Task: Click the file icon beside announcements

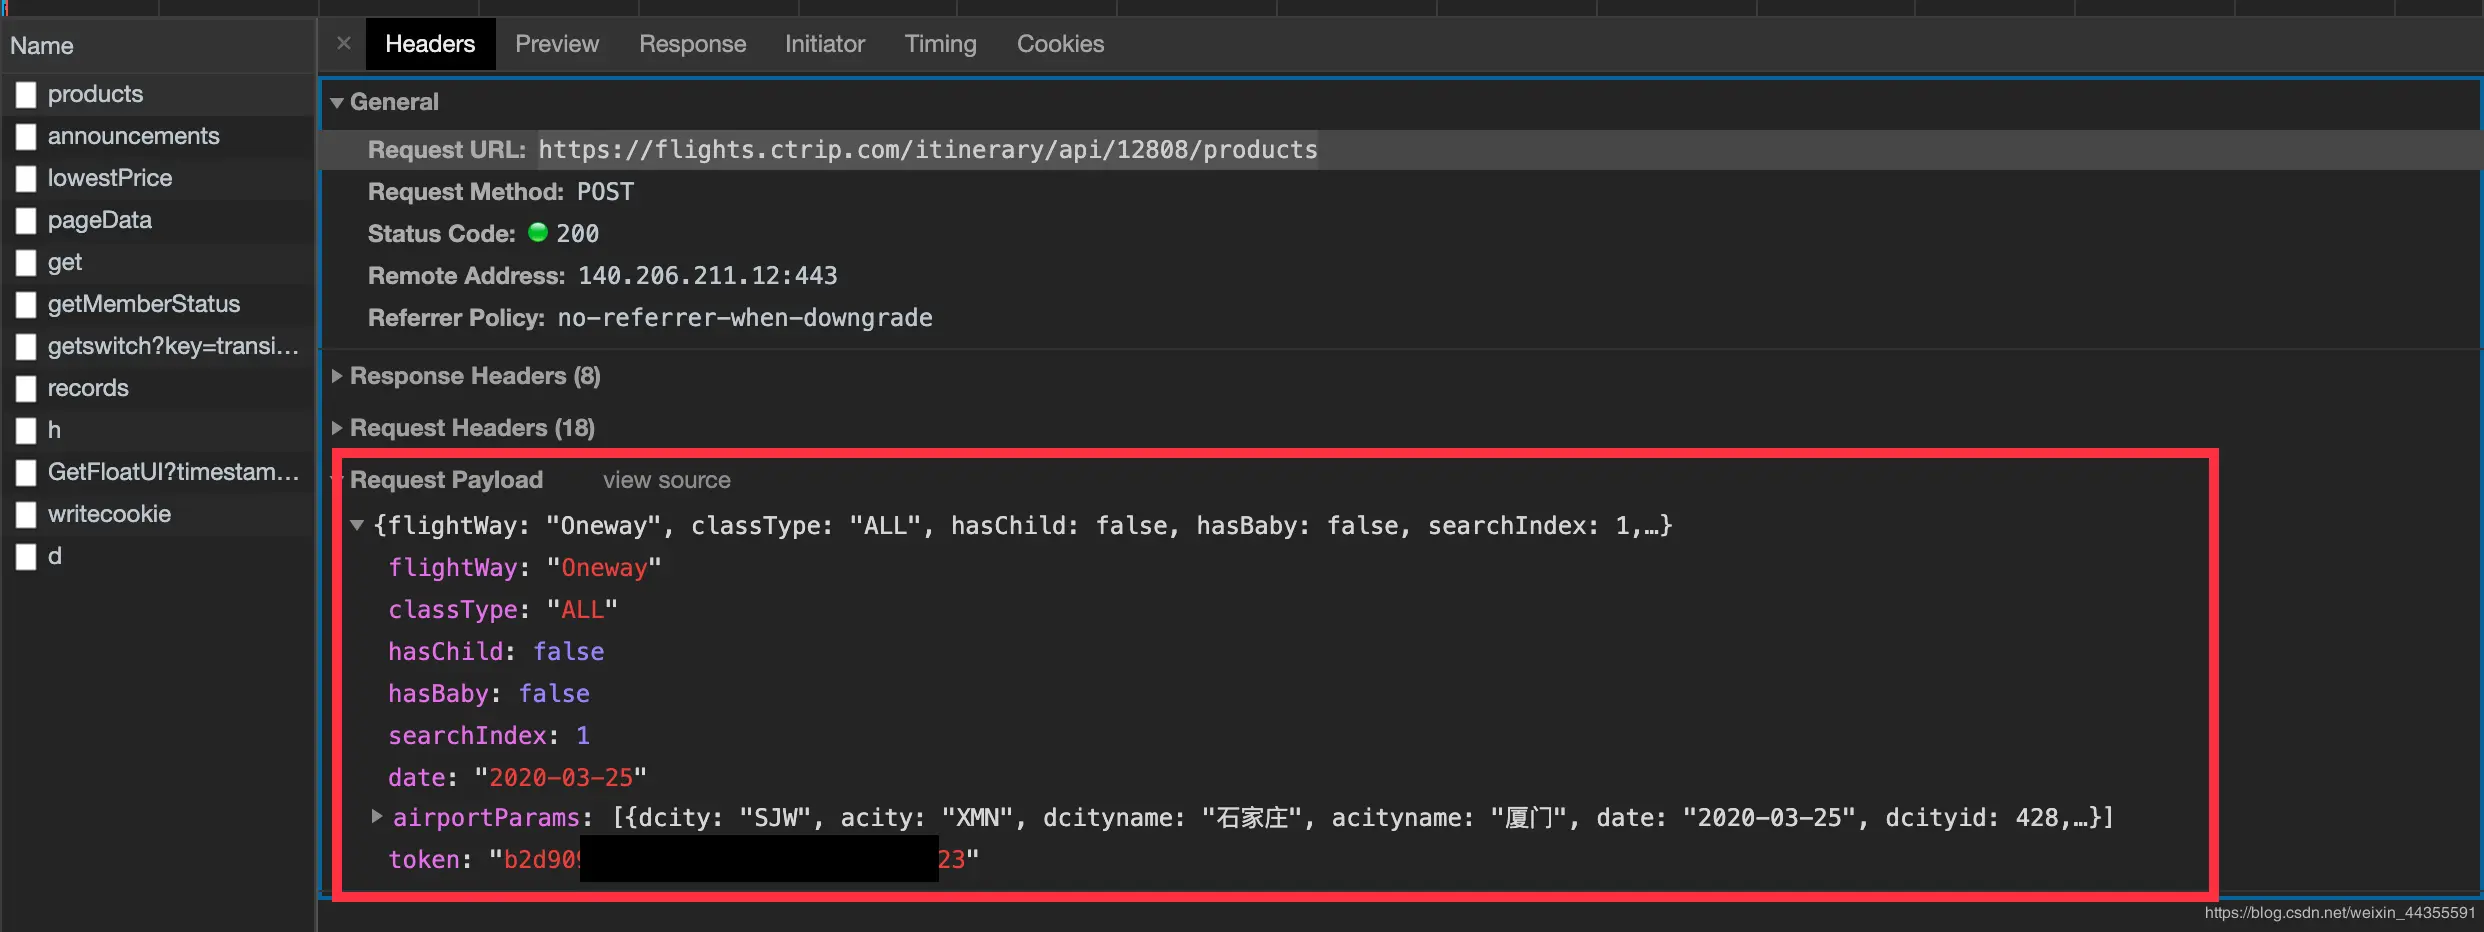Action: click(26, 137)
